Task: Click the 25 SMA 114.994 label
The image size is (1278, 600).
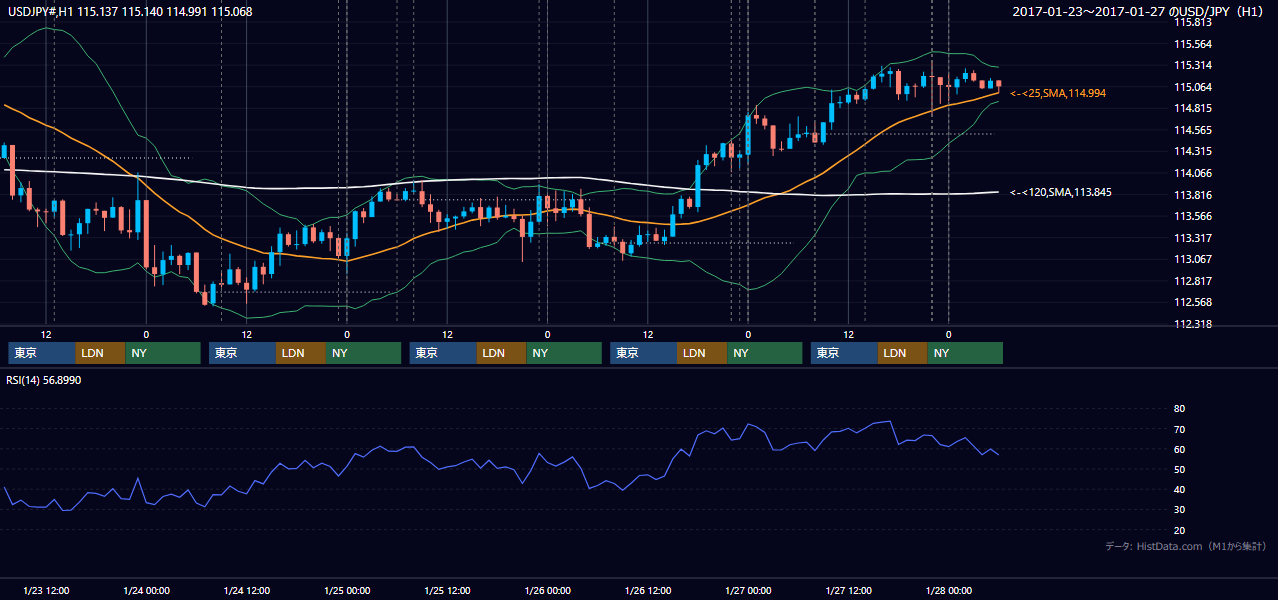Action: click(1058, 93)
